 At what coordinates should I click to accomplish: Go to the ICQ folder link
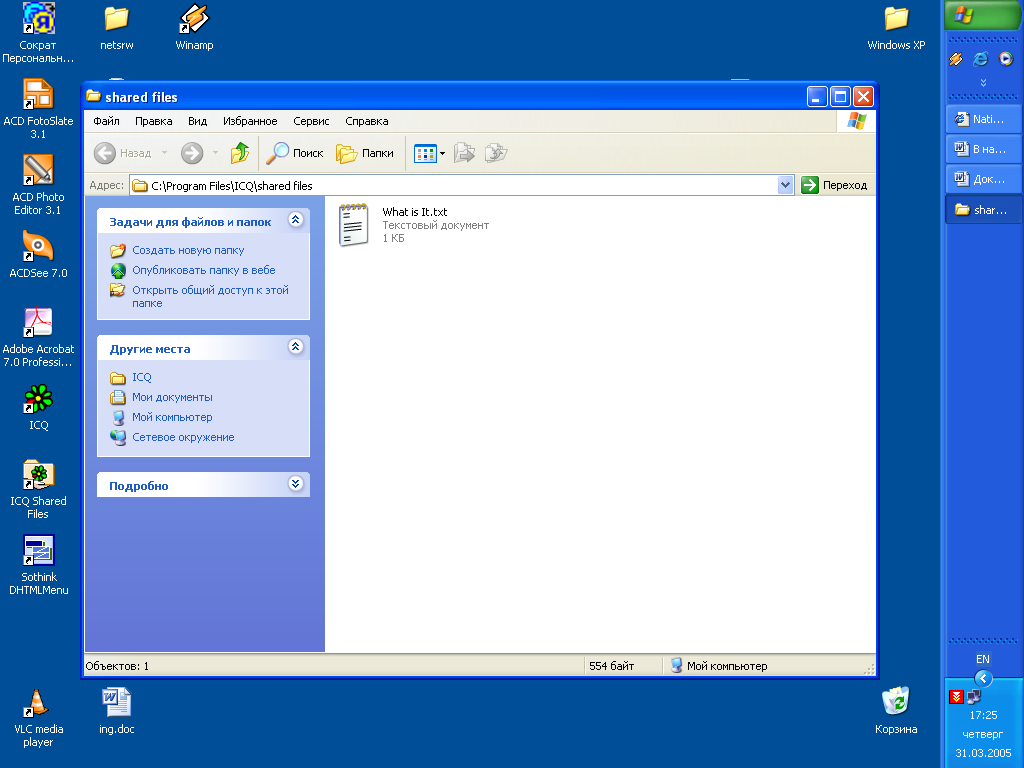point(142,377)
